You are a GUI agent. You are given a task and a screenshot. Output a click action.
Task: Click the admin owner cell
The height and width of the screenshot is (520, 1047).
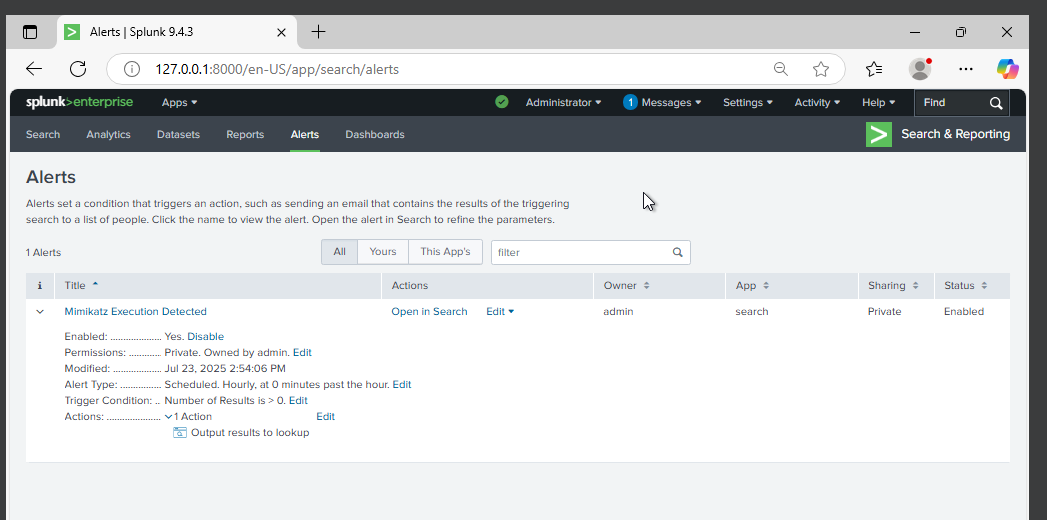[x=618, y=312]
